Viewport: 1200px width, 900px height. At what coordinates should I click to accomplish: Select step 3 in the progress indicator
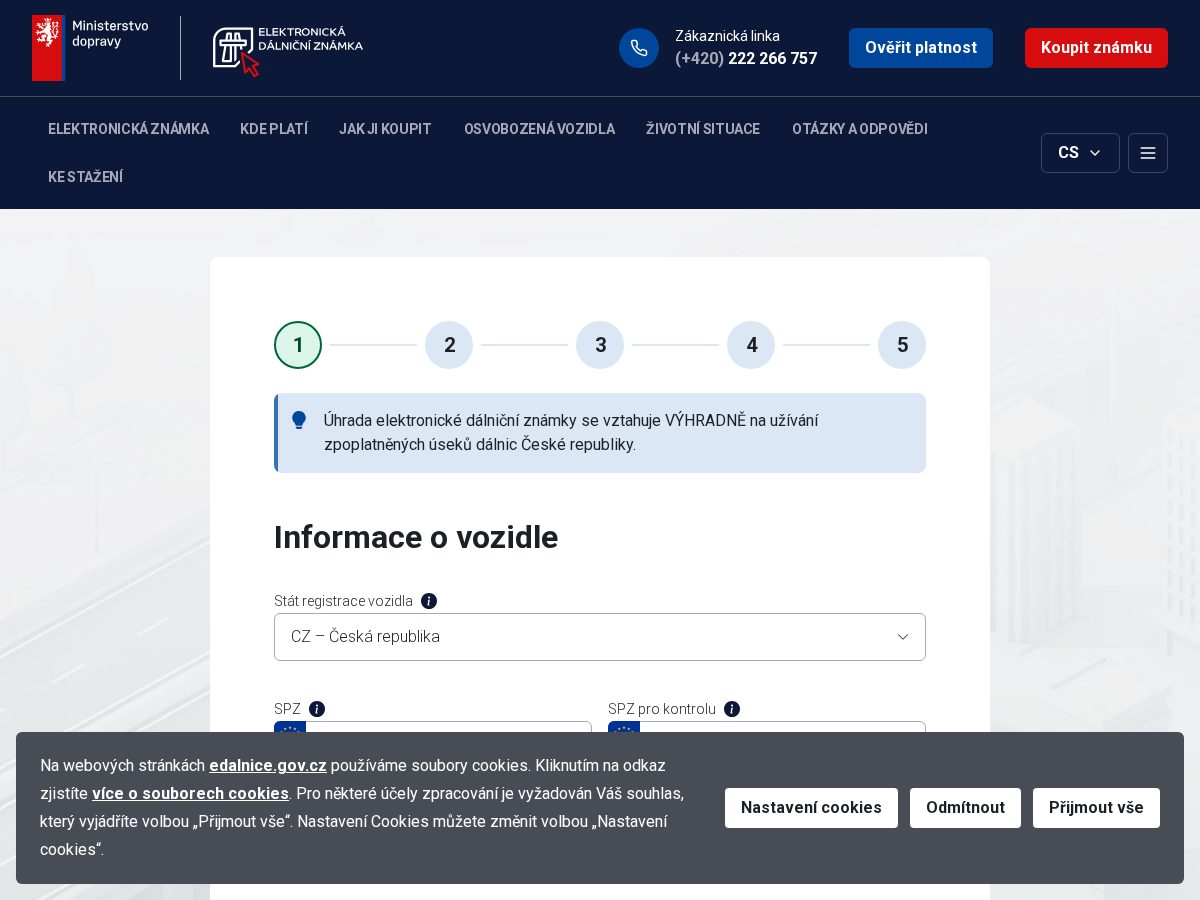pos(600,345)
